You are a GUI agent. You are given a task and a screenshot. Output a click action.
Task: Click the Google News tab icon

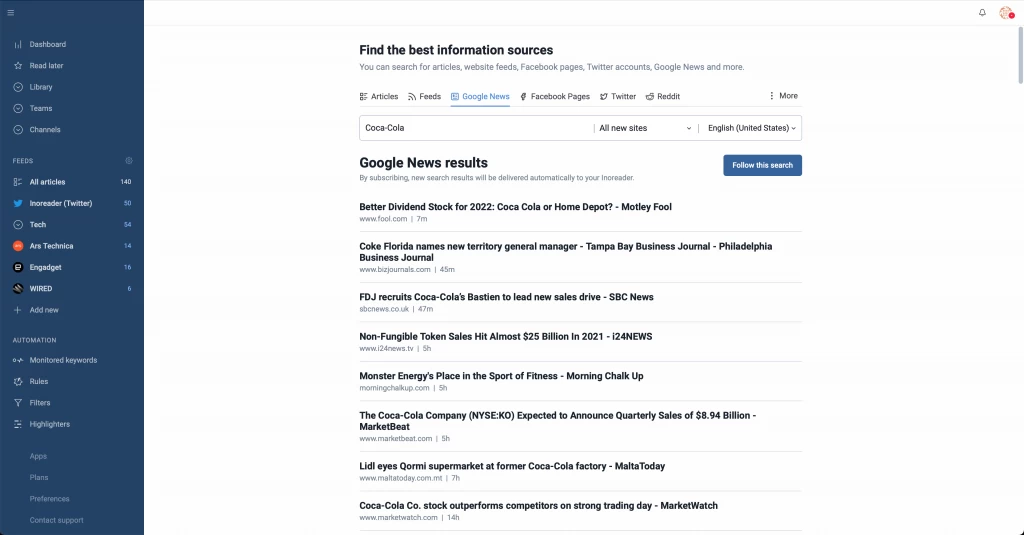[455, 97]
